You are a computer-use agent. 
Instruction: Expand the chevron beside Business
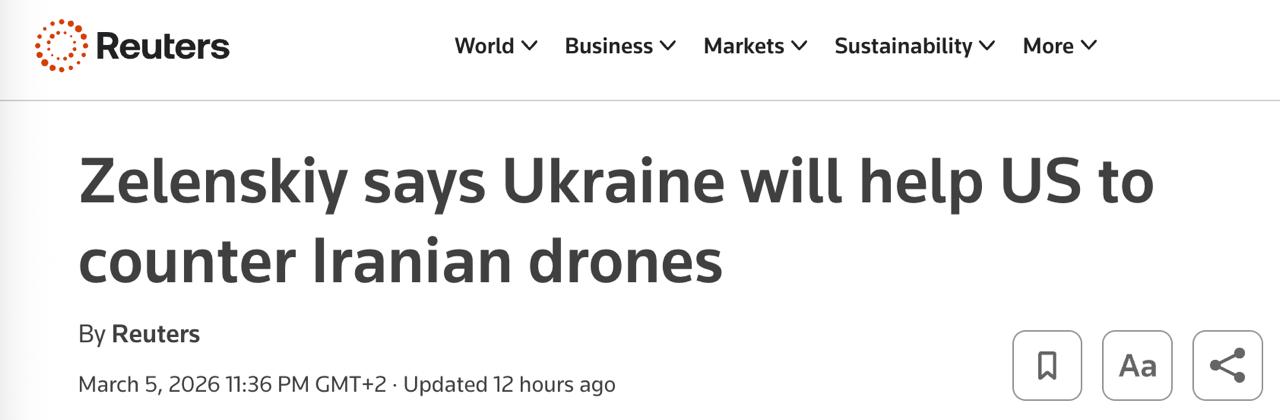(668, 46)
